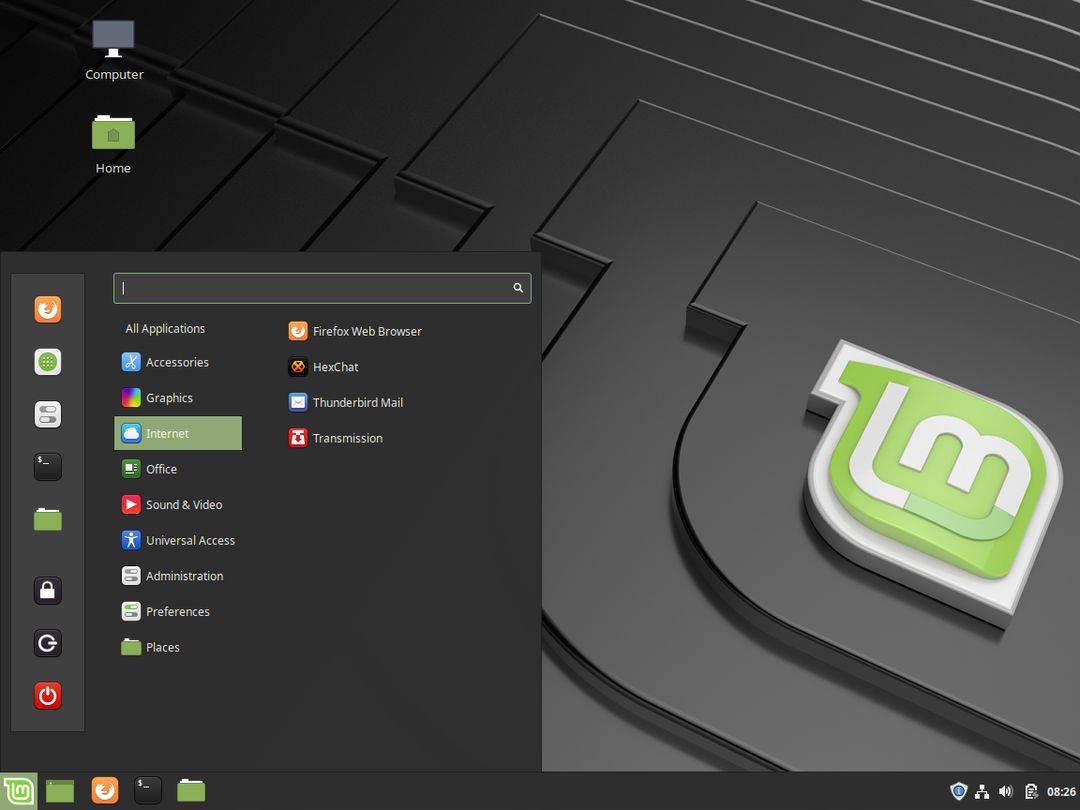
Task: Open the Files manager sidebar icon
Action: coord(47,518)
